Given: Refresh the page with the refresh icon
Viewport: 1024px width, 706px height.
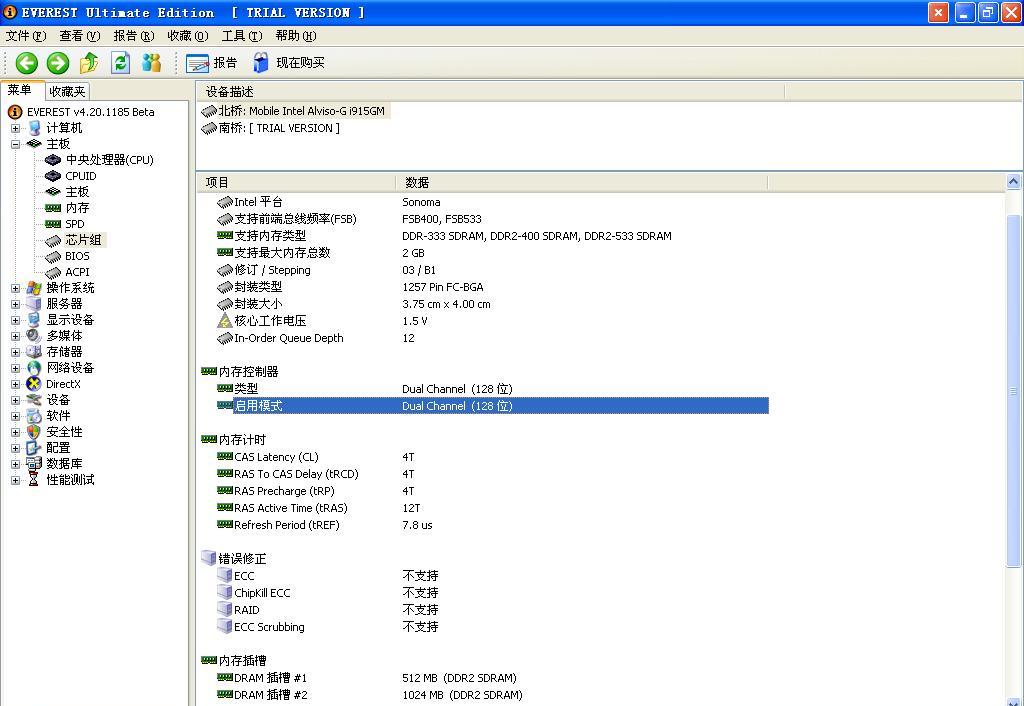Looking at the screenshot, I should point(120,63).
